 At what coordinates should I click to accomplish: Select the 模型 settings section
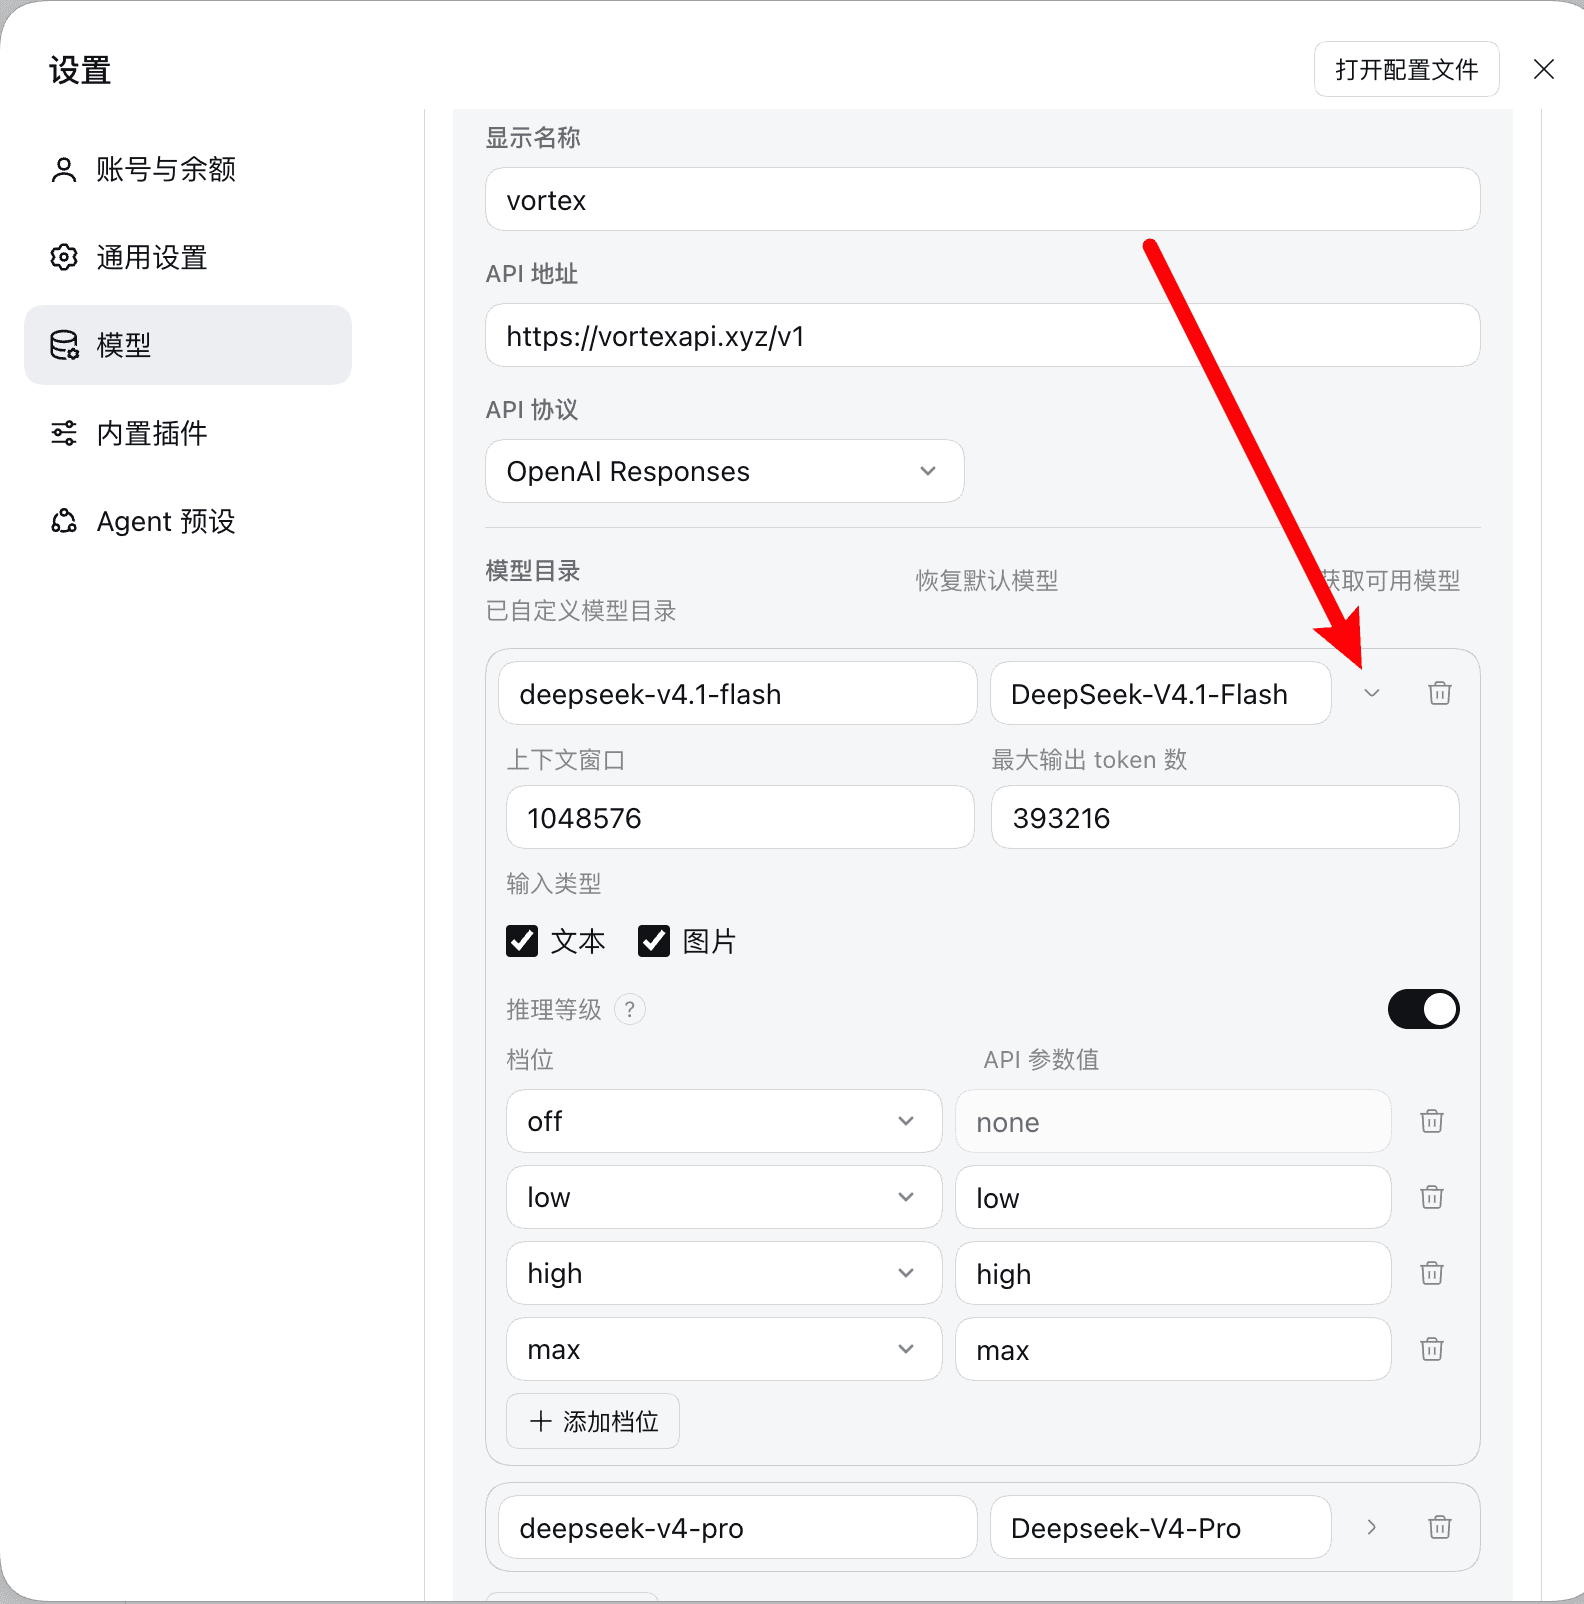[x=188, y=345]
